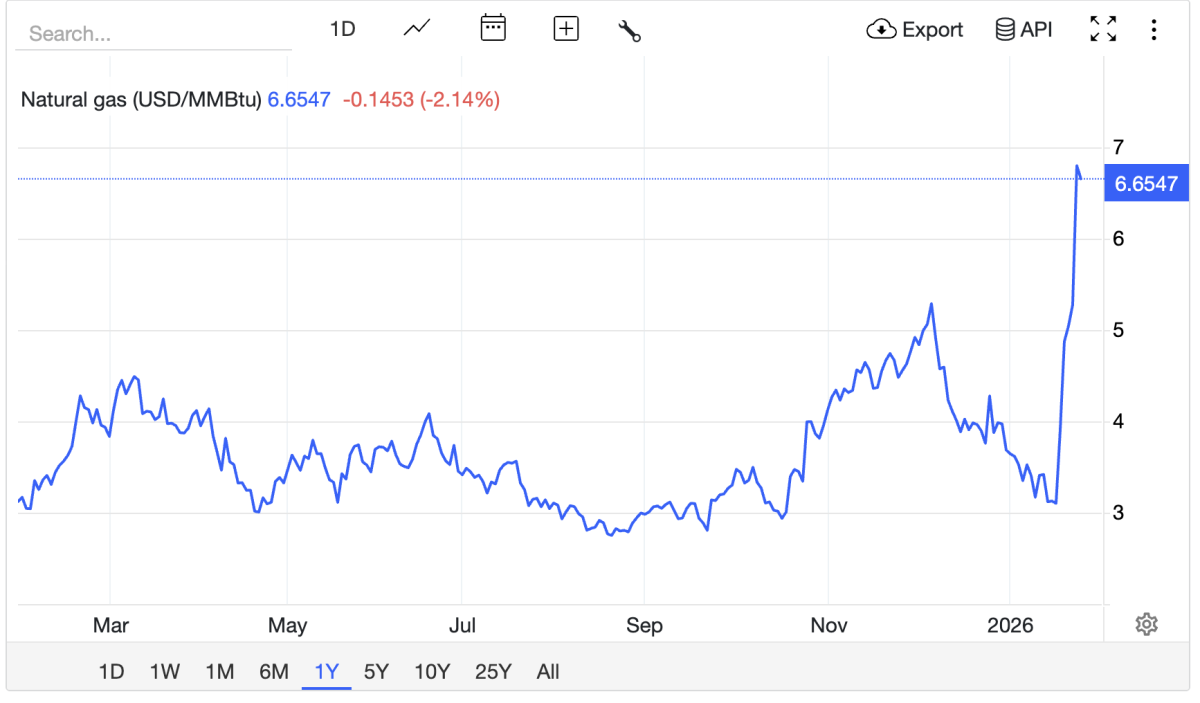Select the active 1Y range tab
Image resolution: width=1200 pixels, height=703 pixels.
point(326,671)
